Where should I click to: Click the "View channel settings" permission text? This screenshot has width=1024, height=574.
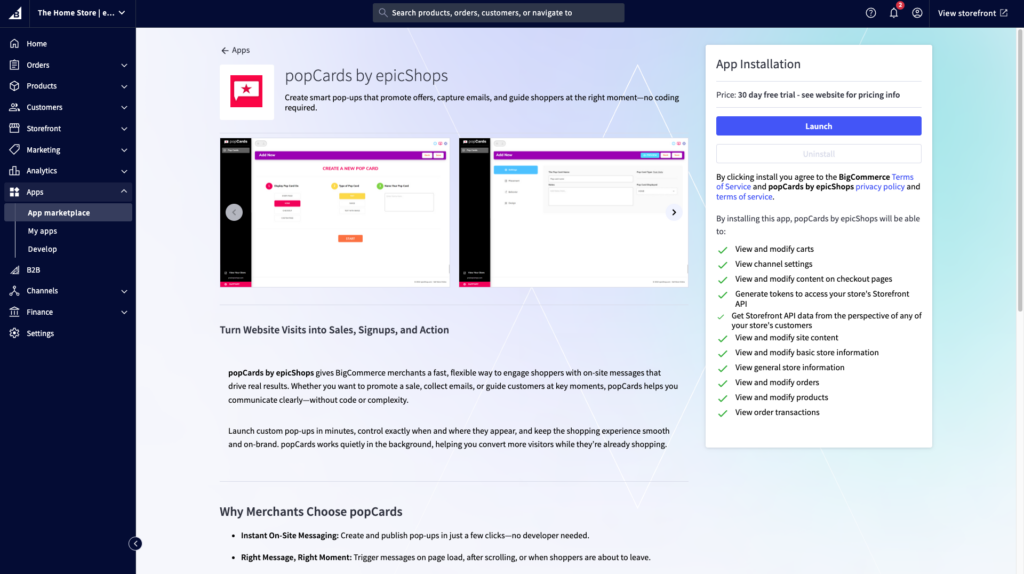pyautogui.click(x=773, y=264)
